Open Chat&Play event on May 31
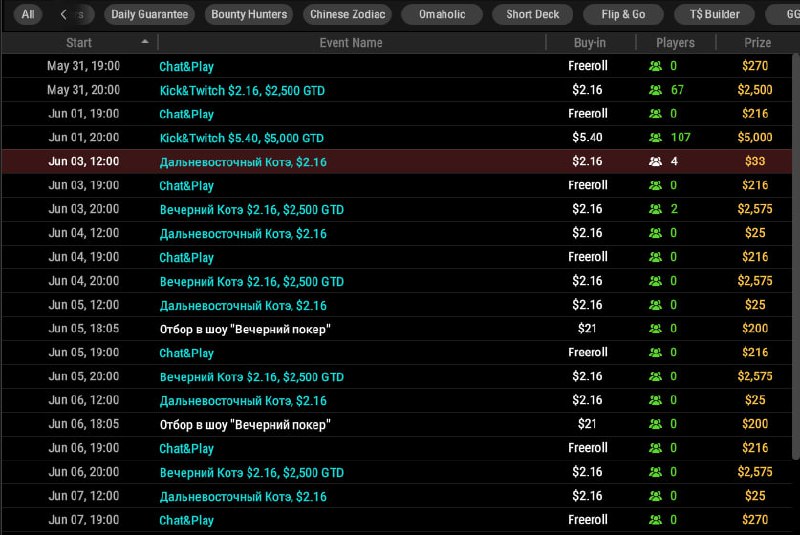The width and height of the screenshot is (800, 535). click(x=186, y=66)
